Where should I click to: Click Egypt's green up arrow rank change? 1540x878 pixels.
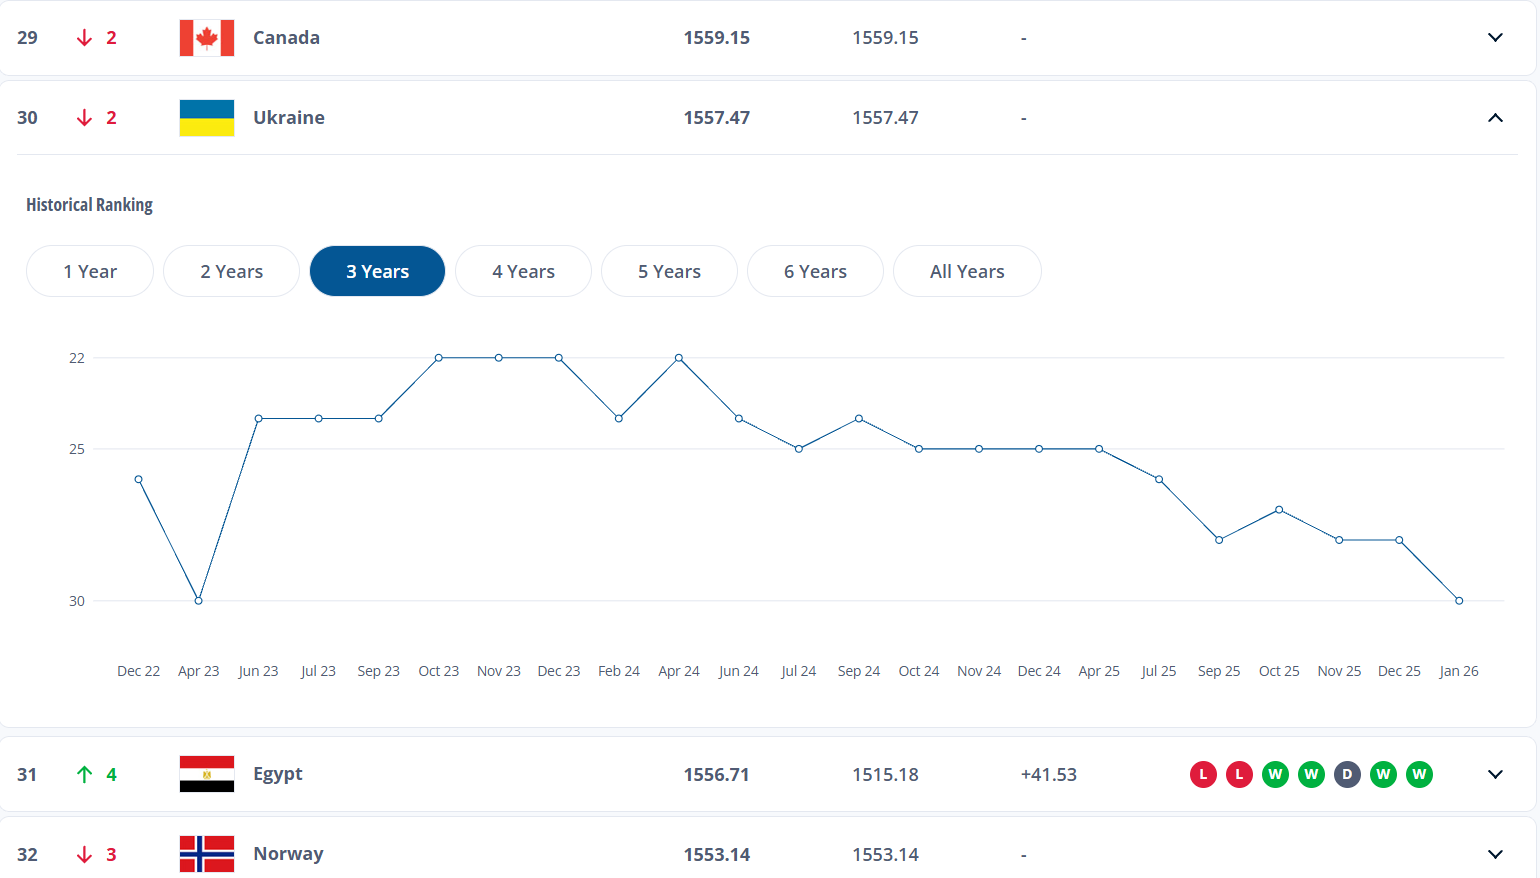85,774
